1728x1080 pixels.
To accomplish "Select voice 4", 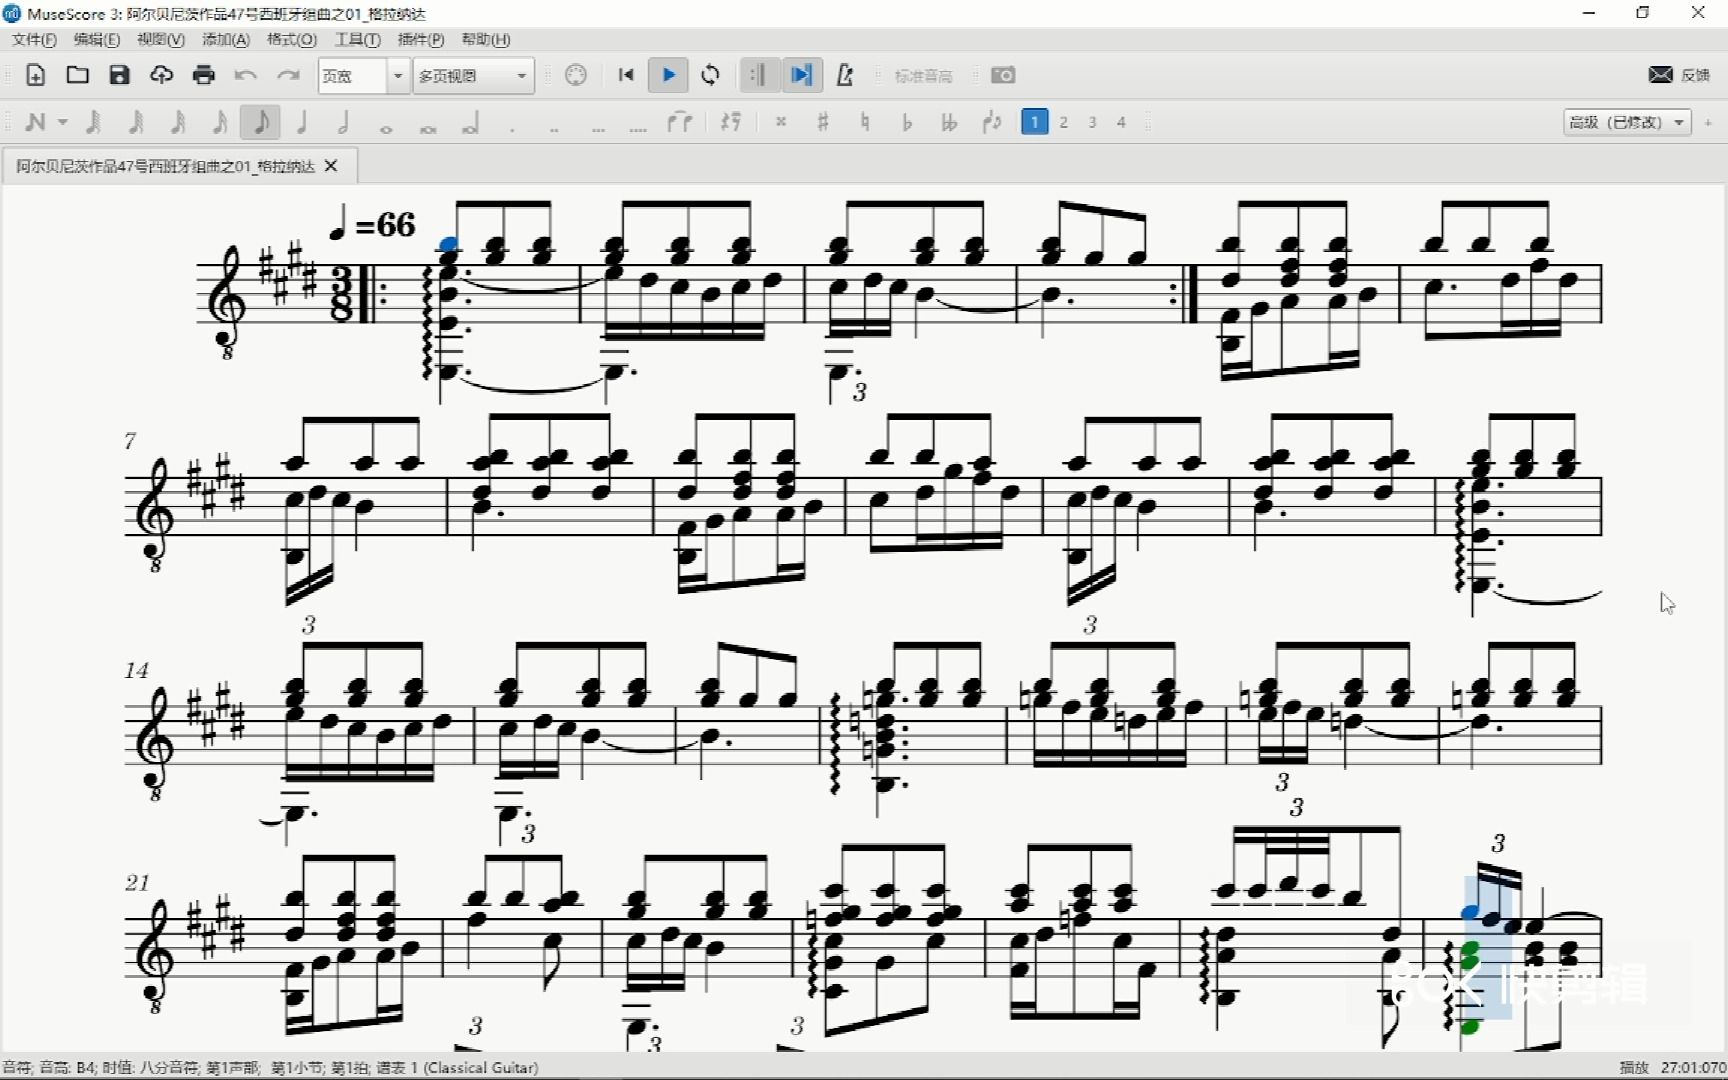I will (x=1121, y=122).
